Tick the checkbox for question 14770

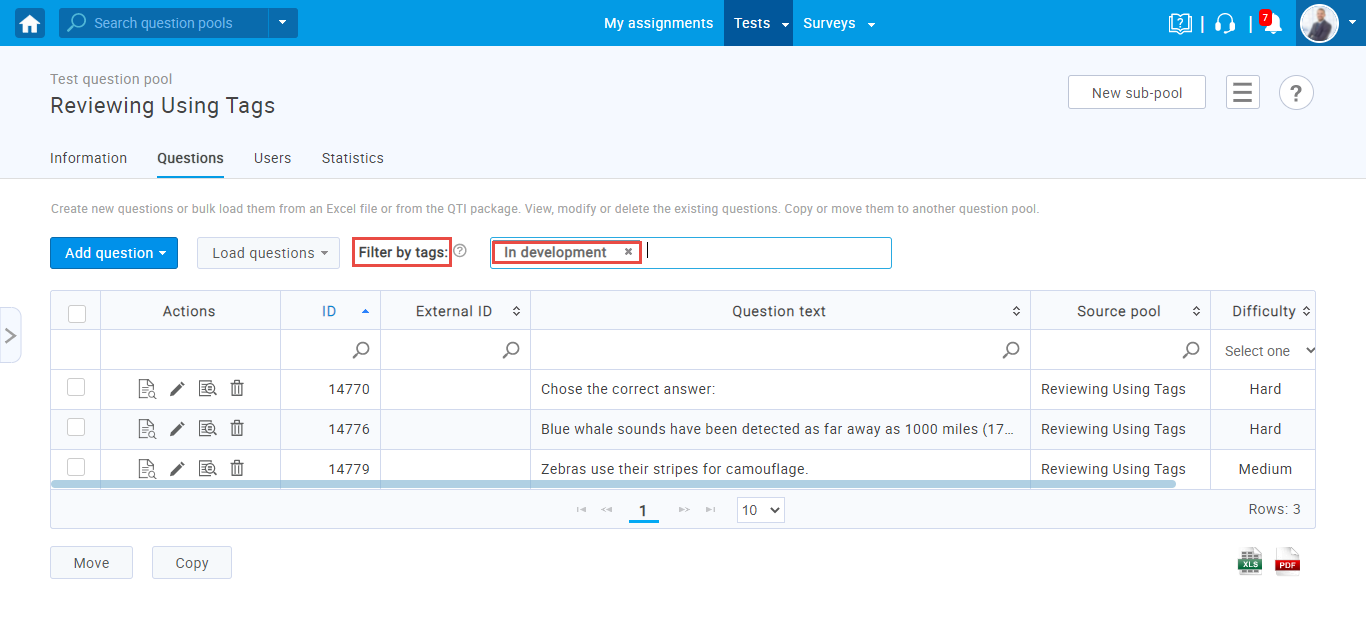click(x=76, y=388)
